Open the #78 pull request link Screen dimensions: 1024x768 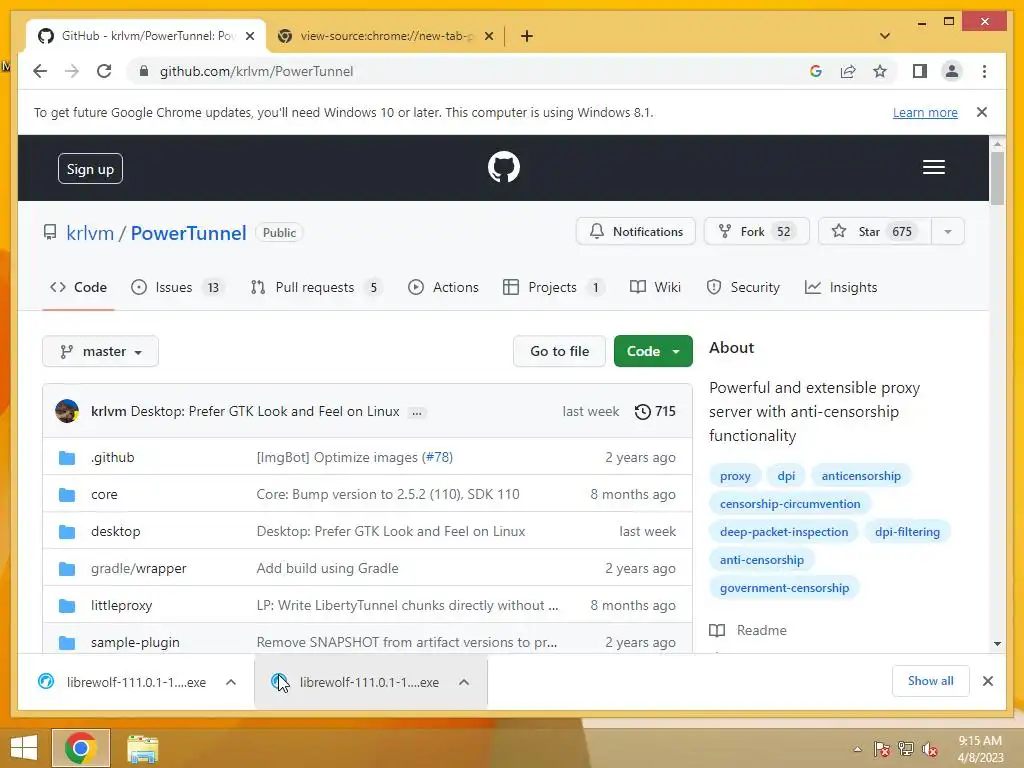click(x=437, y=458)
